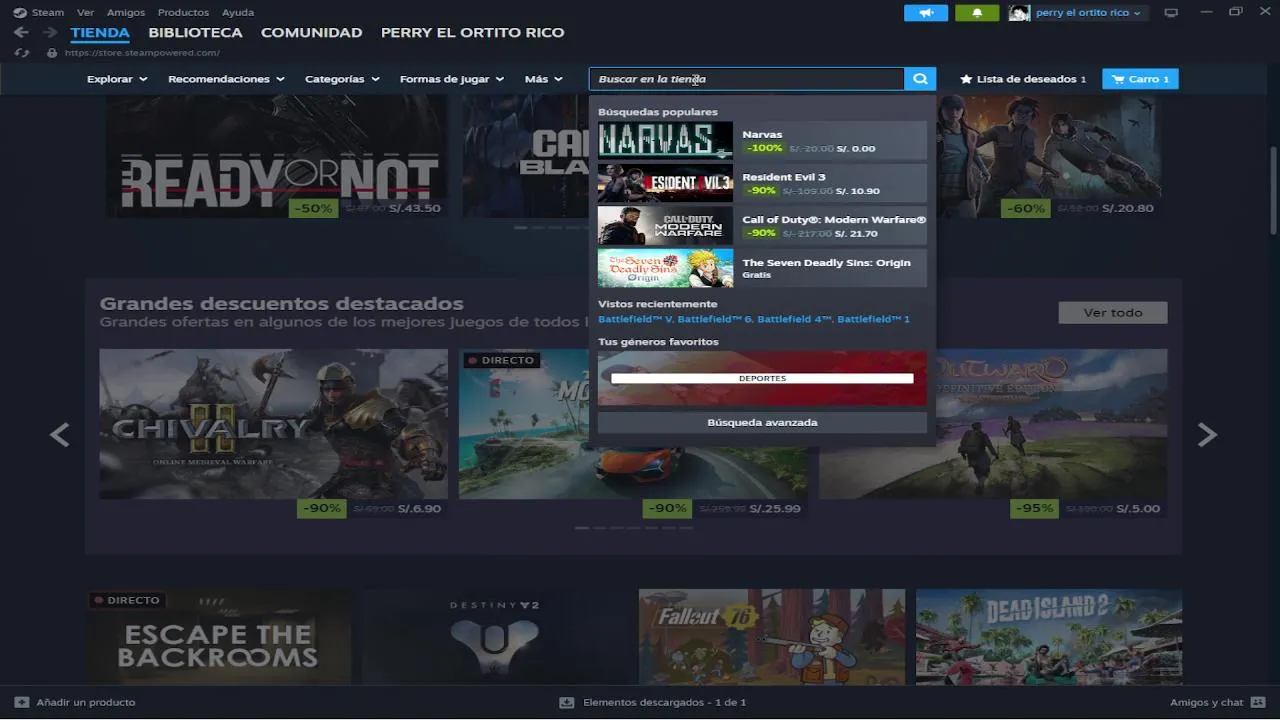Open the Ready or Not banner
The image size is (1280, 720).
point(277,157)
